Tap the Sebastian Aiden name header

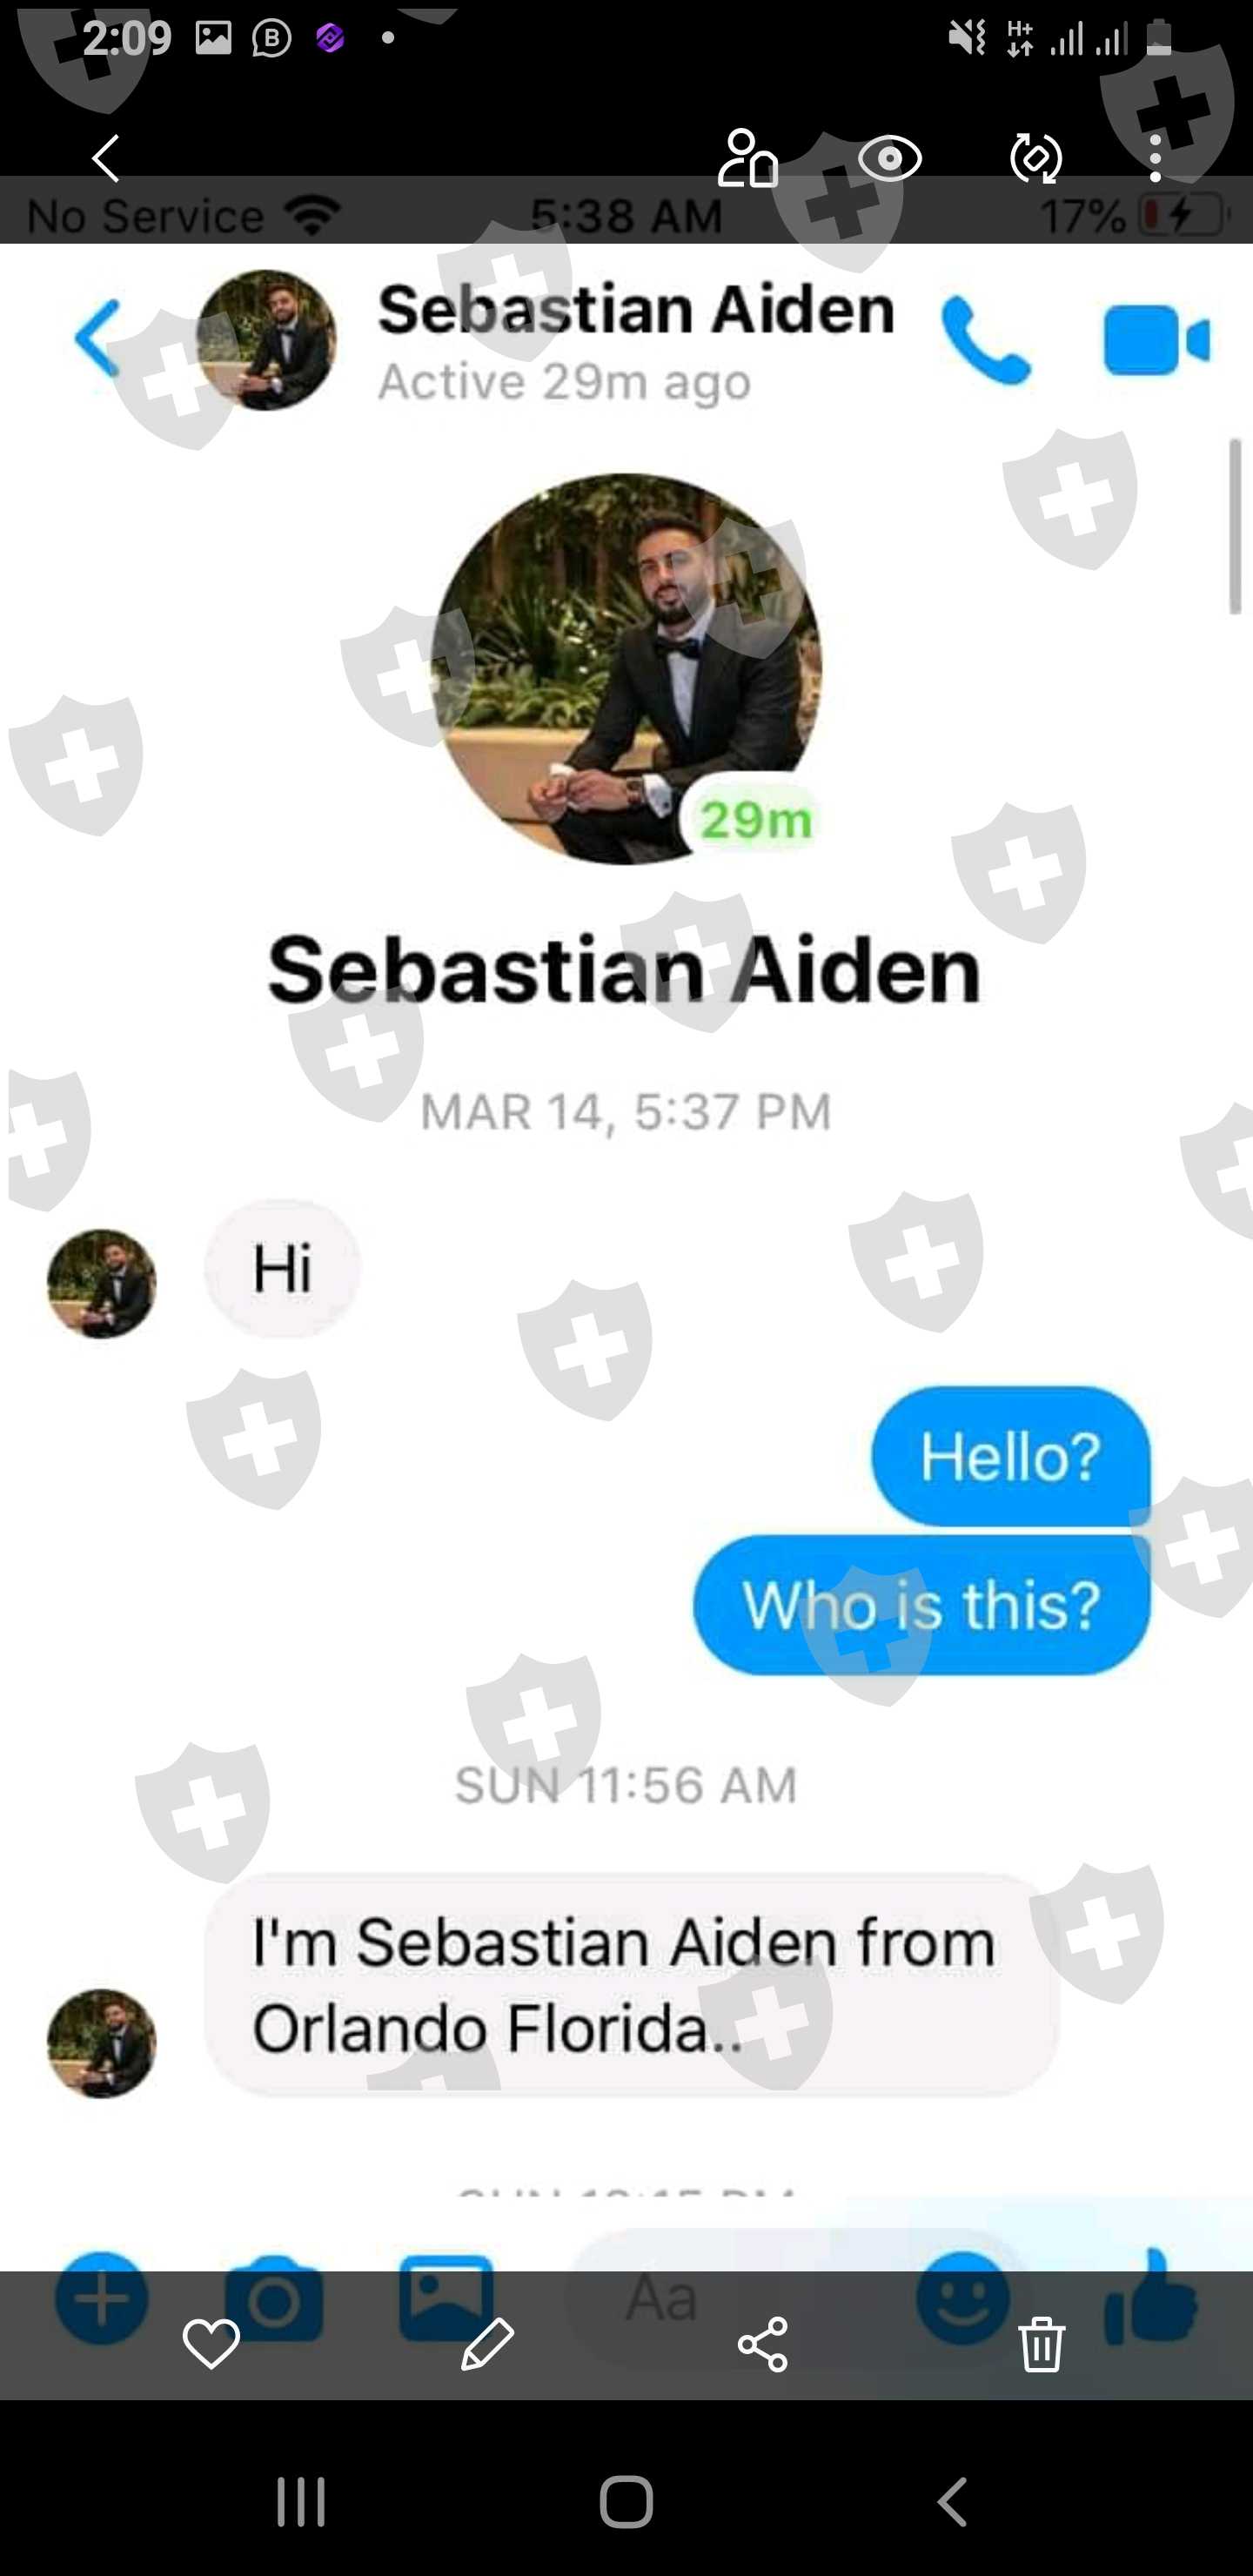pyautogui.click(x=636, y=309)
